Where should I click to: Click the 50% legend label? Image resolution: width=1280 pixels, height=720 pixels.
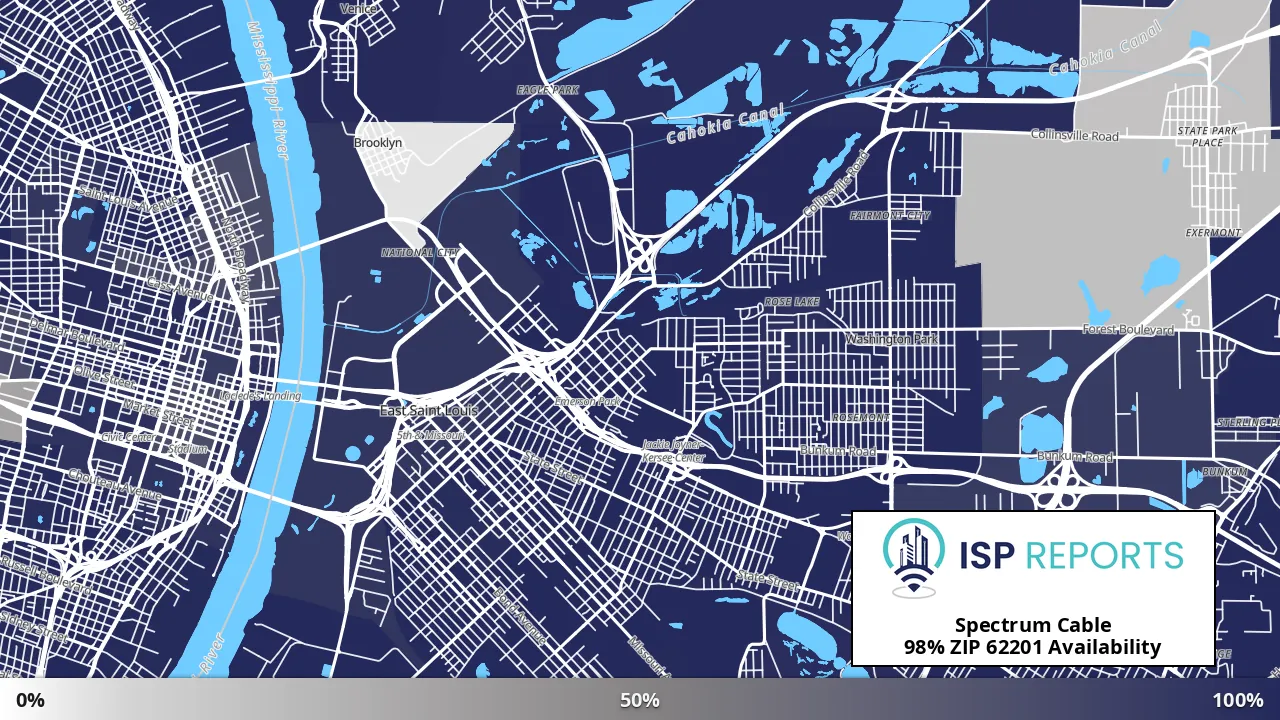click(639, 700)
